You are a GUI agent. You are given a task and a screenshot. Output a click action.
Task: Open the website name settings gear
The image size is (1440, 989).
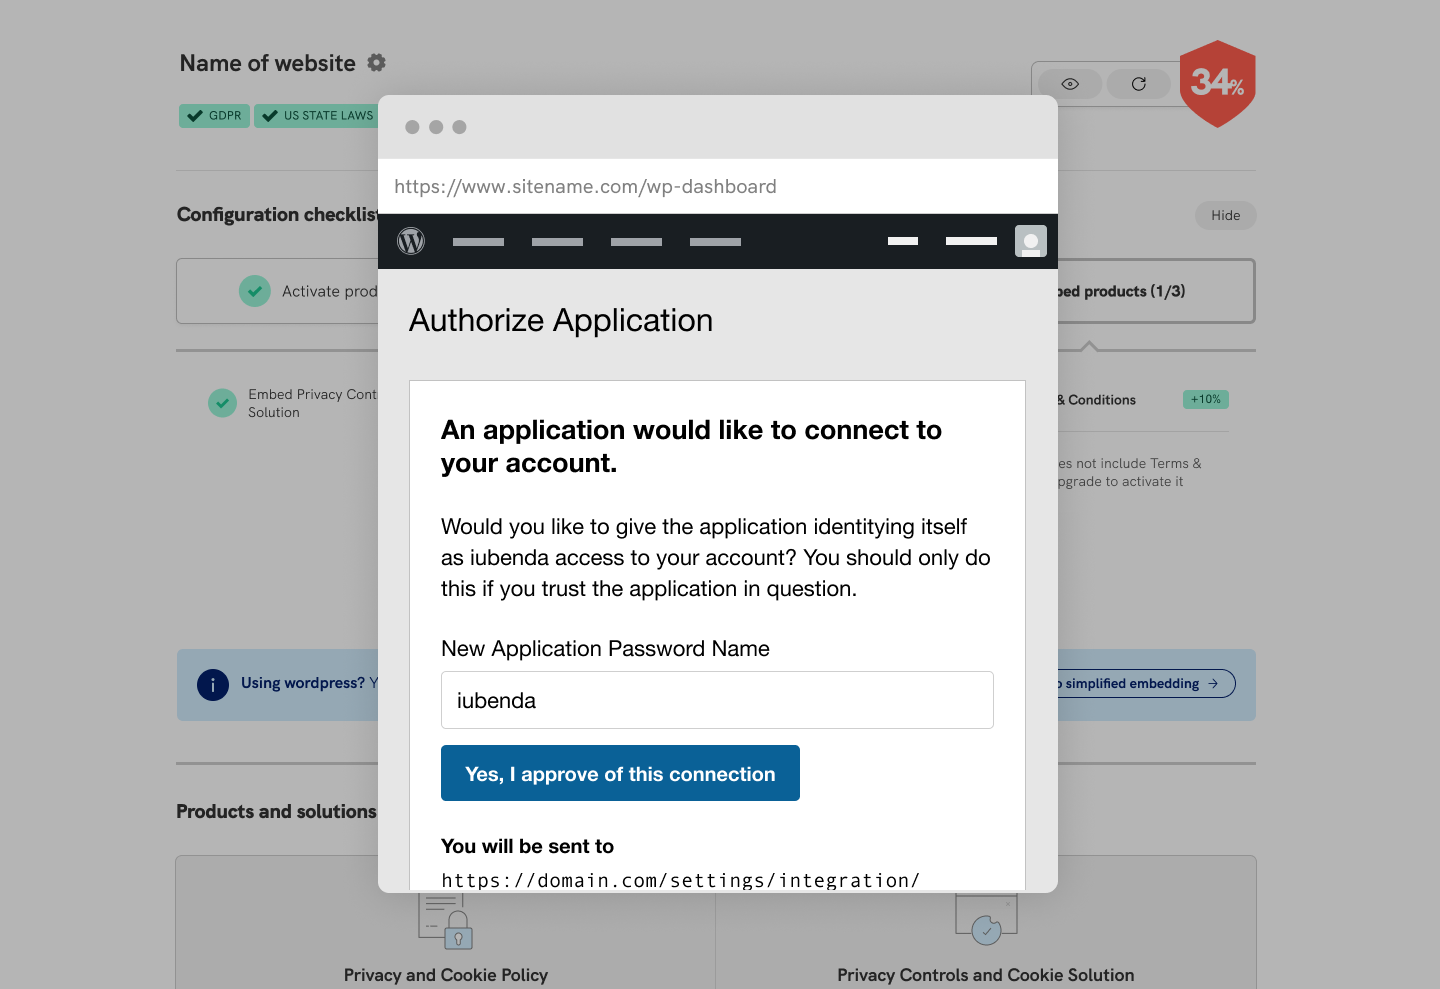(376, 62)
